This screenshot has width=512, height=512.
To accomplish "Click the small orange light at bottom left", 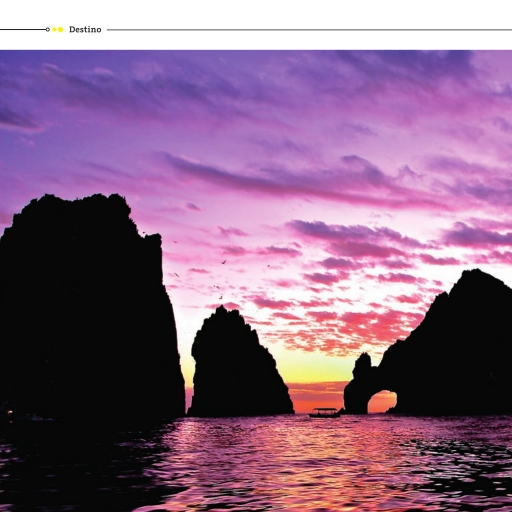I will (x=10, y=413).
